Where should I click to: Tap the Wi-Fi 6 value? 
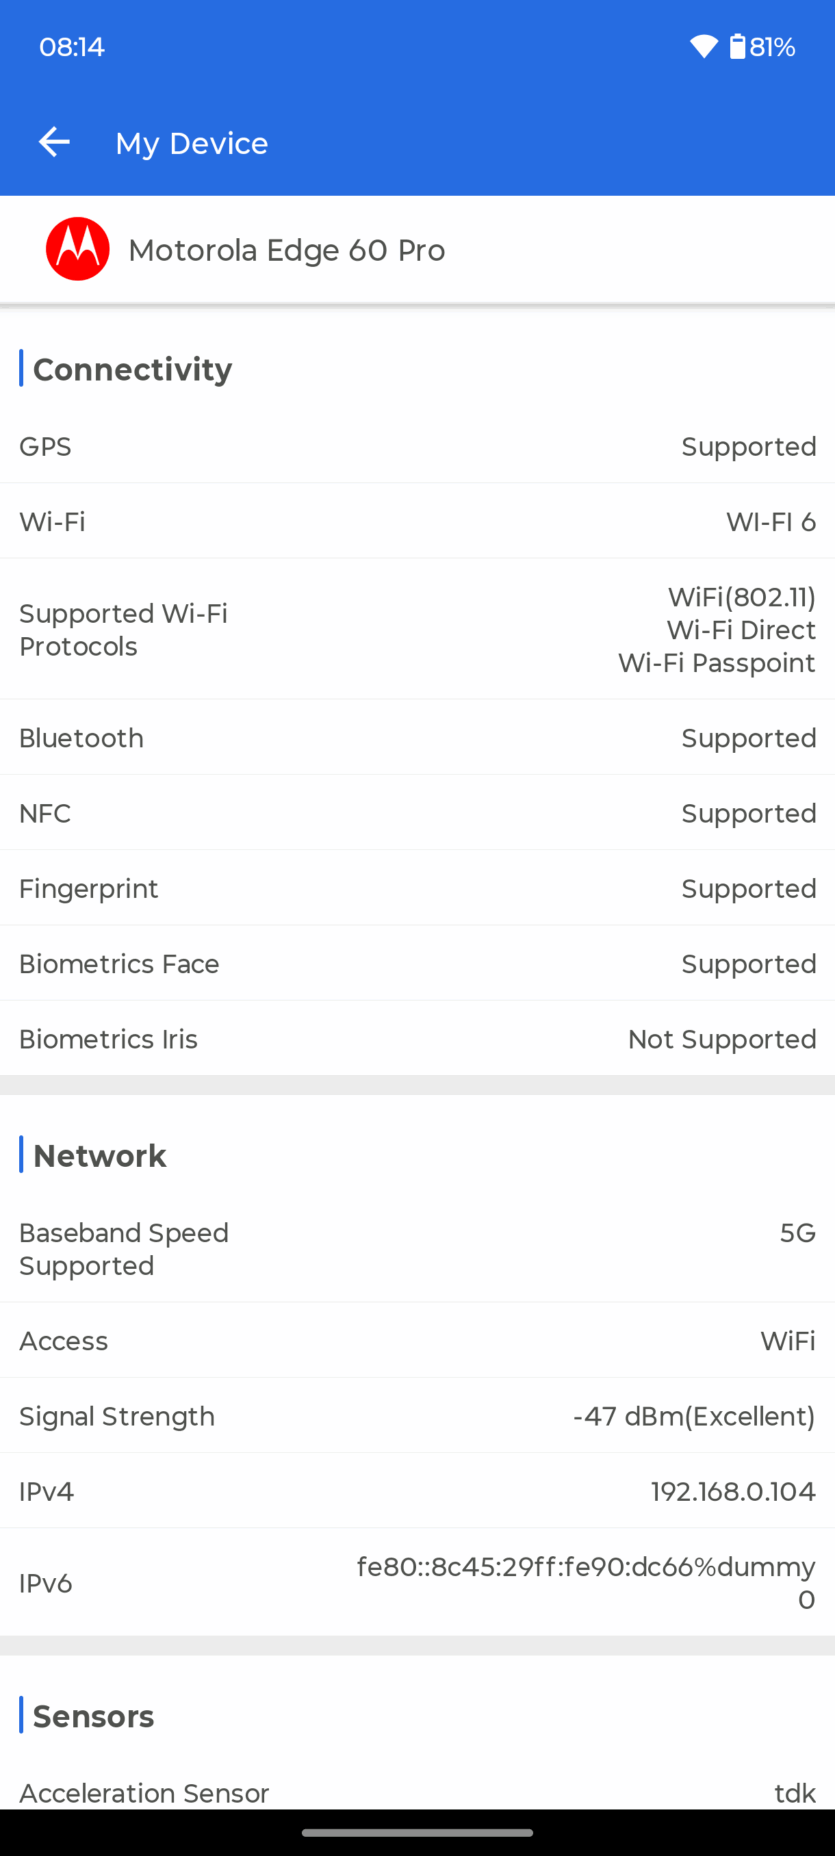point(770,522)
